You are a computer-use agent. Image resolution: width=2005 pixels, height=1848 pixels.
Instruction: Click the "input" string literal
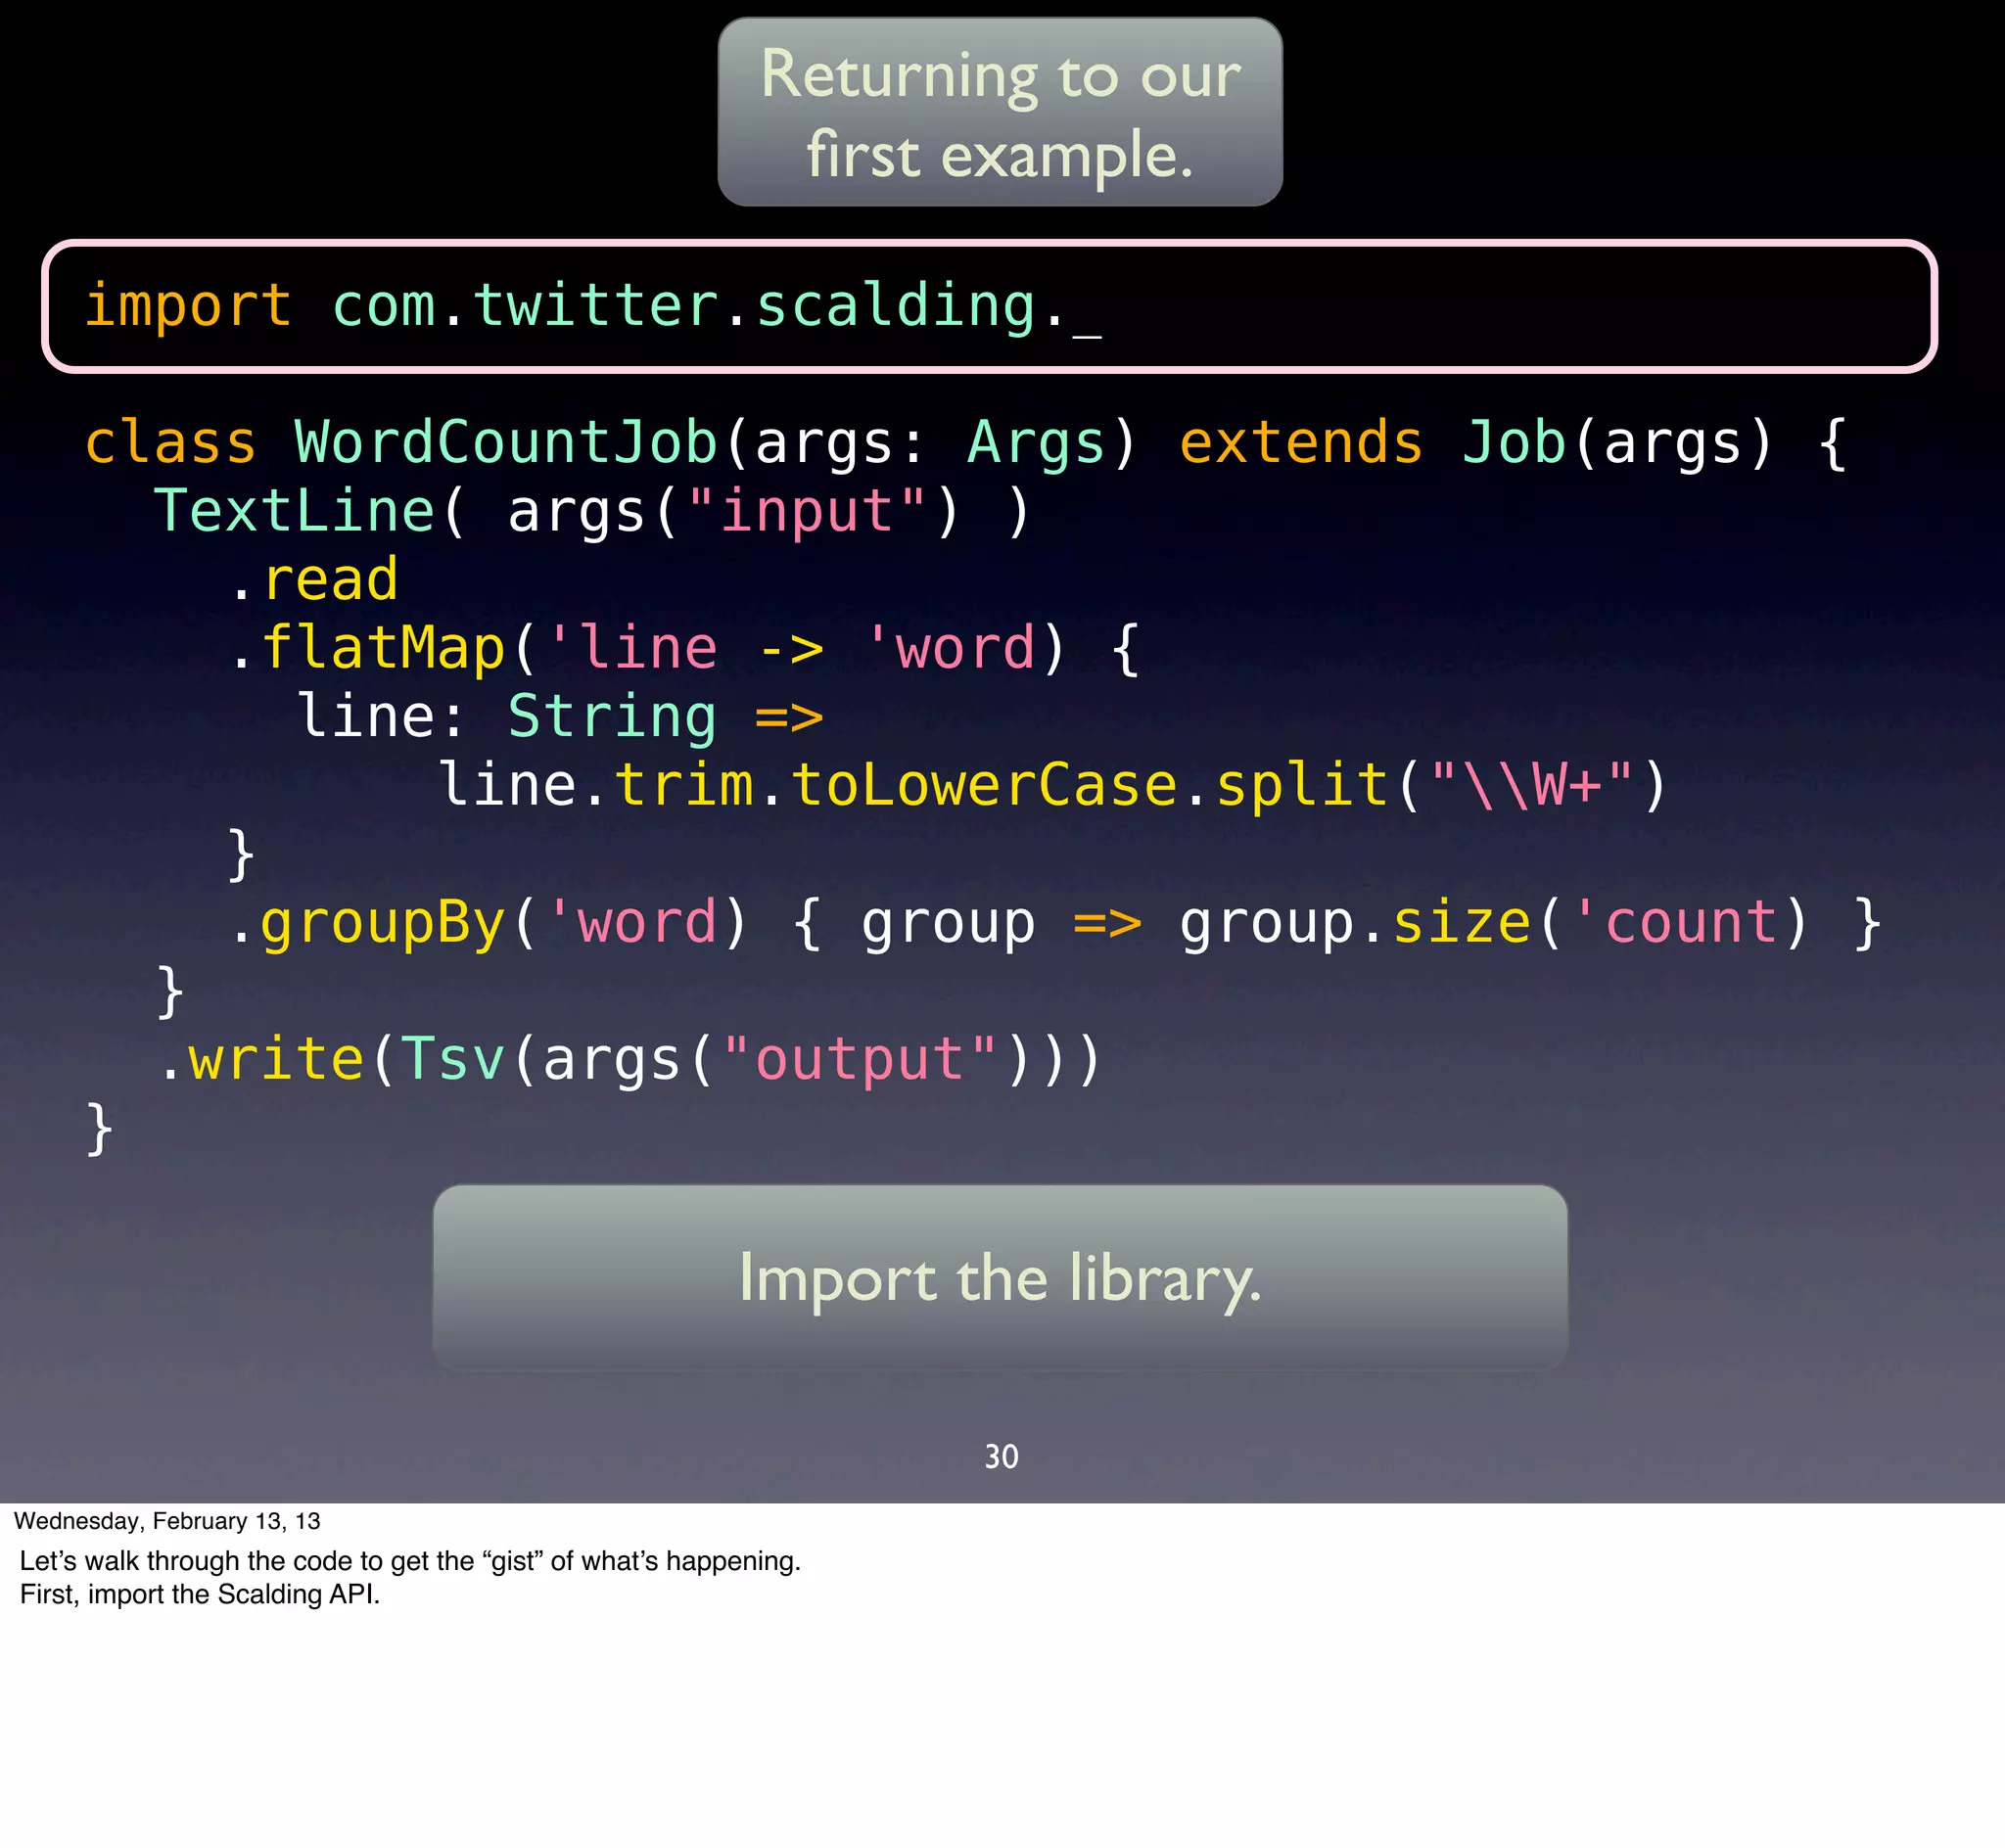tap(807, 511)
